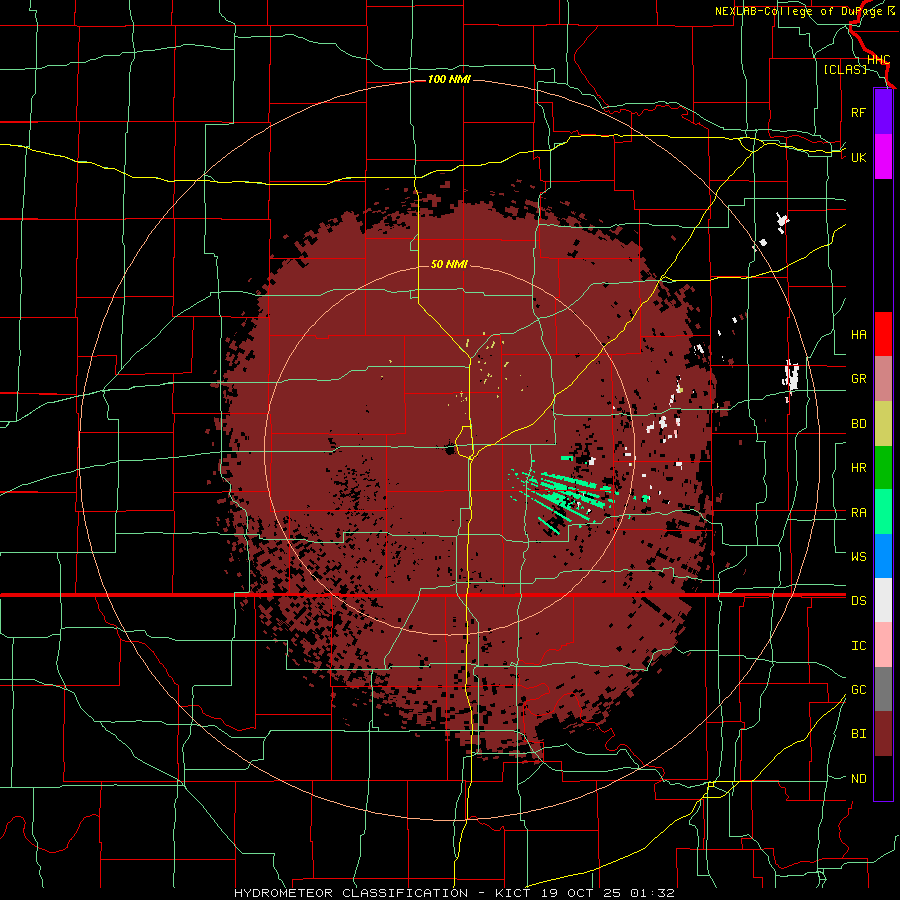Screen dimensions: 900x900
Task: Click the "RF" legend label
Action: click(x=858, y=112)
